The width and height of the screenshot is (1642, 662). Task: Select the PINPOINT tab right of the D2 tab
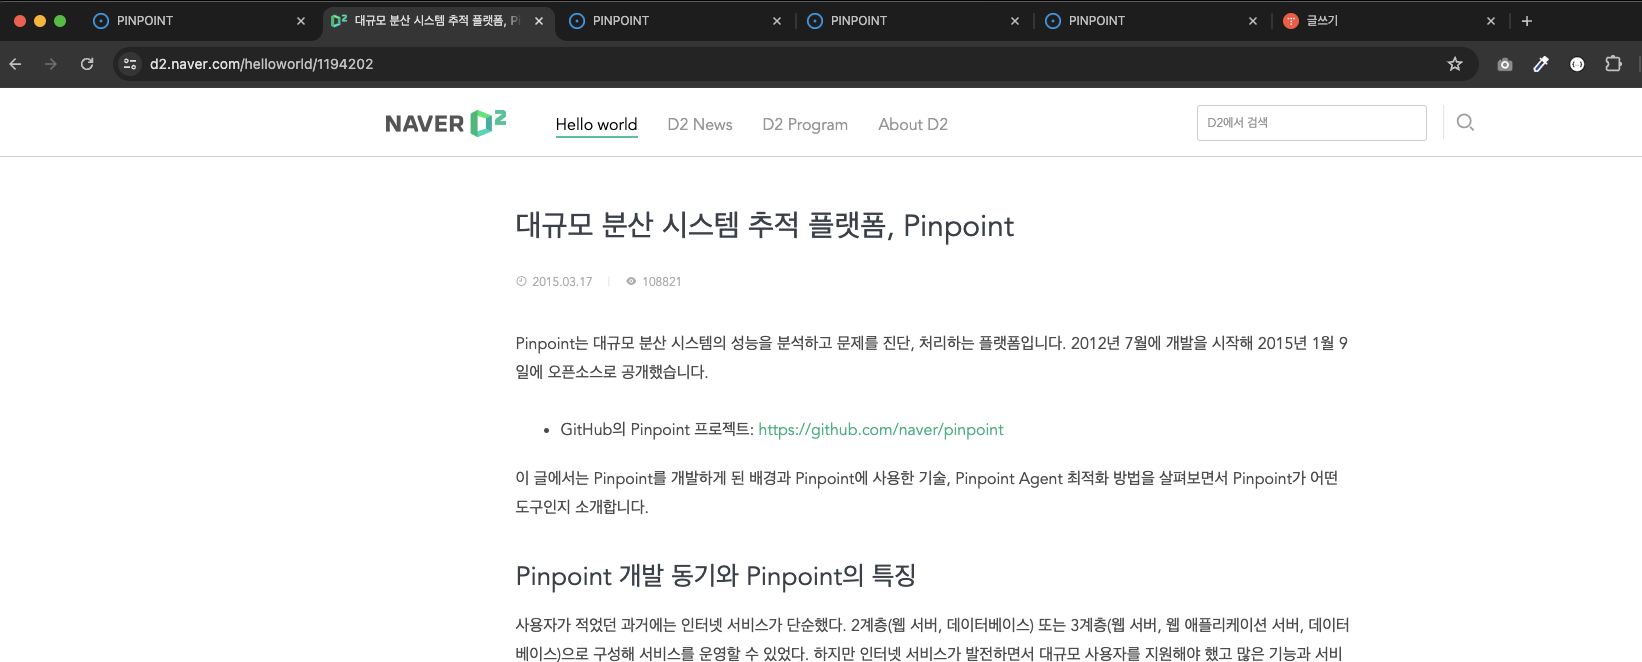point(675,21)
